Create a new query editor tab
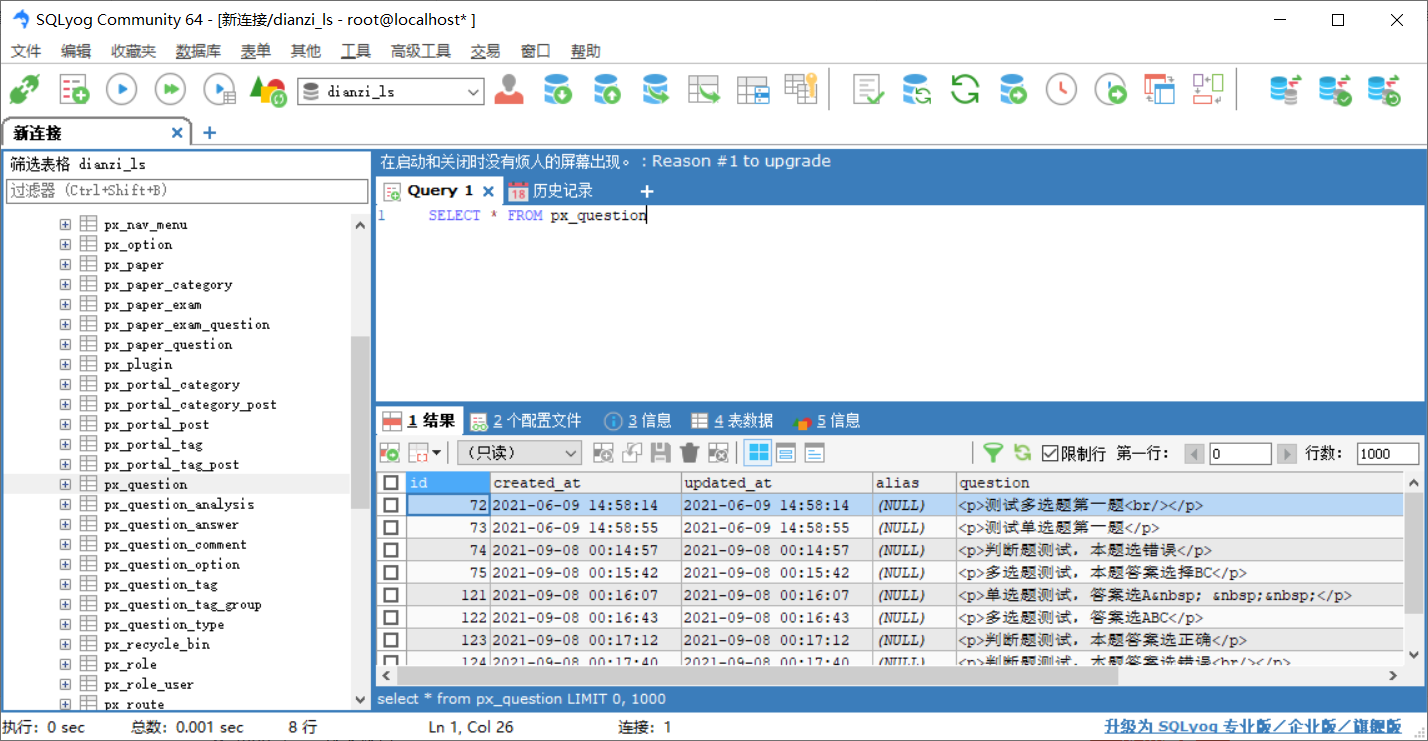This screenshot has width=1428, height=741. pos(646,190)
